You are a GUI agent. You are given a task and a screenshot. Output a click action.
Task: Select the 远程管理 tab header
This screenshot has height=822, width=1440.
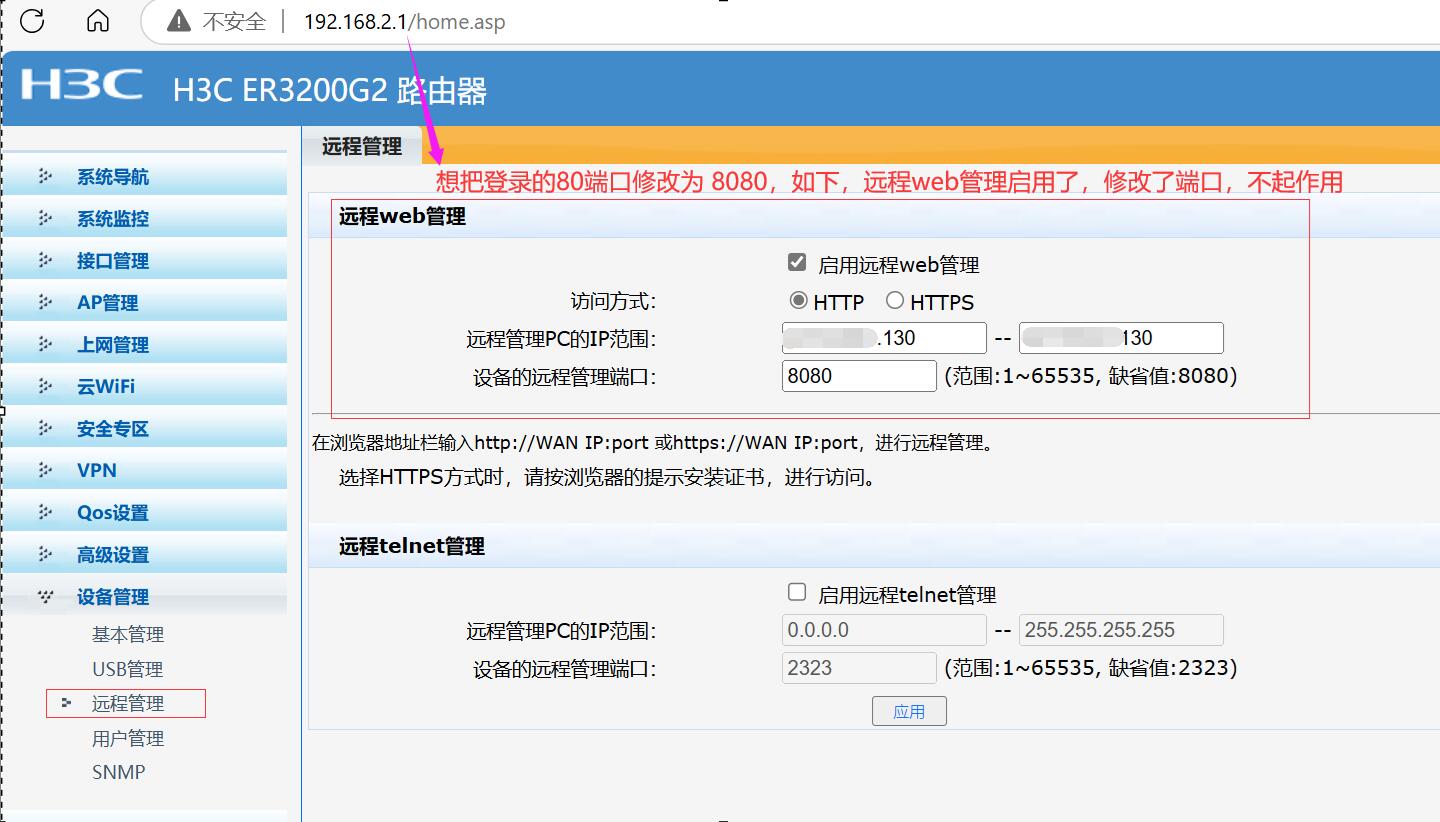coord(362,146)
